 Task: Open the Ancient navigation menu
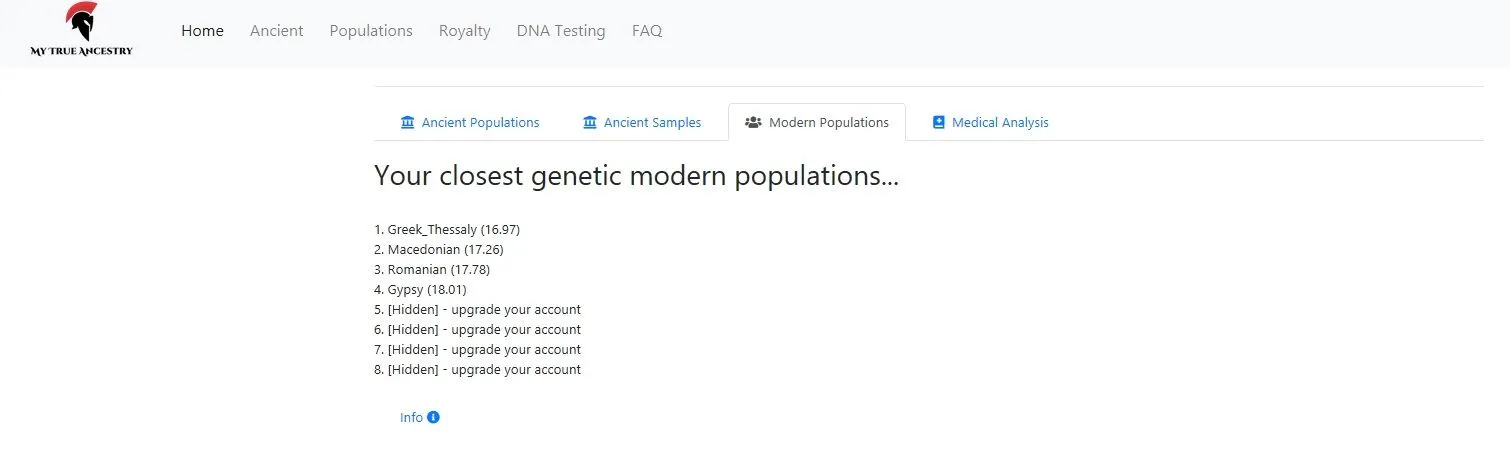pos(276,31)
